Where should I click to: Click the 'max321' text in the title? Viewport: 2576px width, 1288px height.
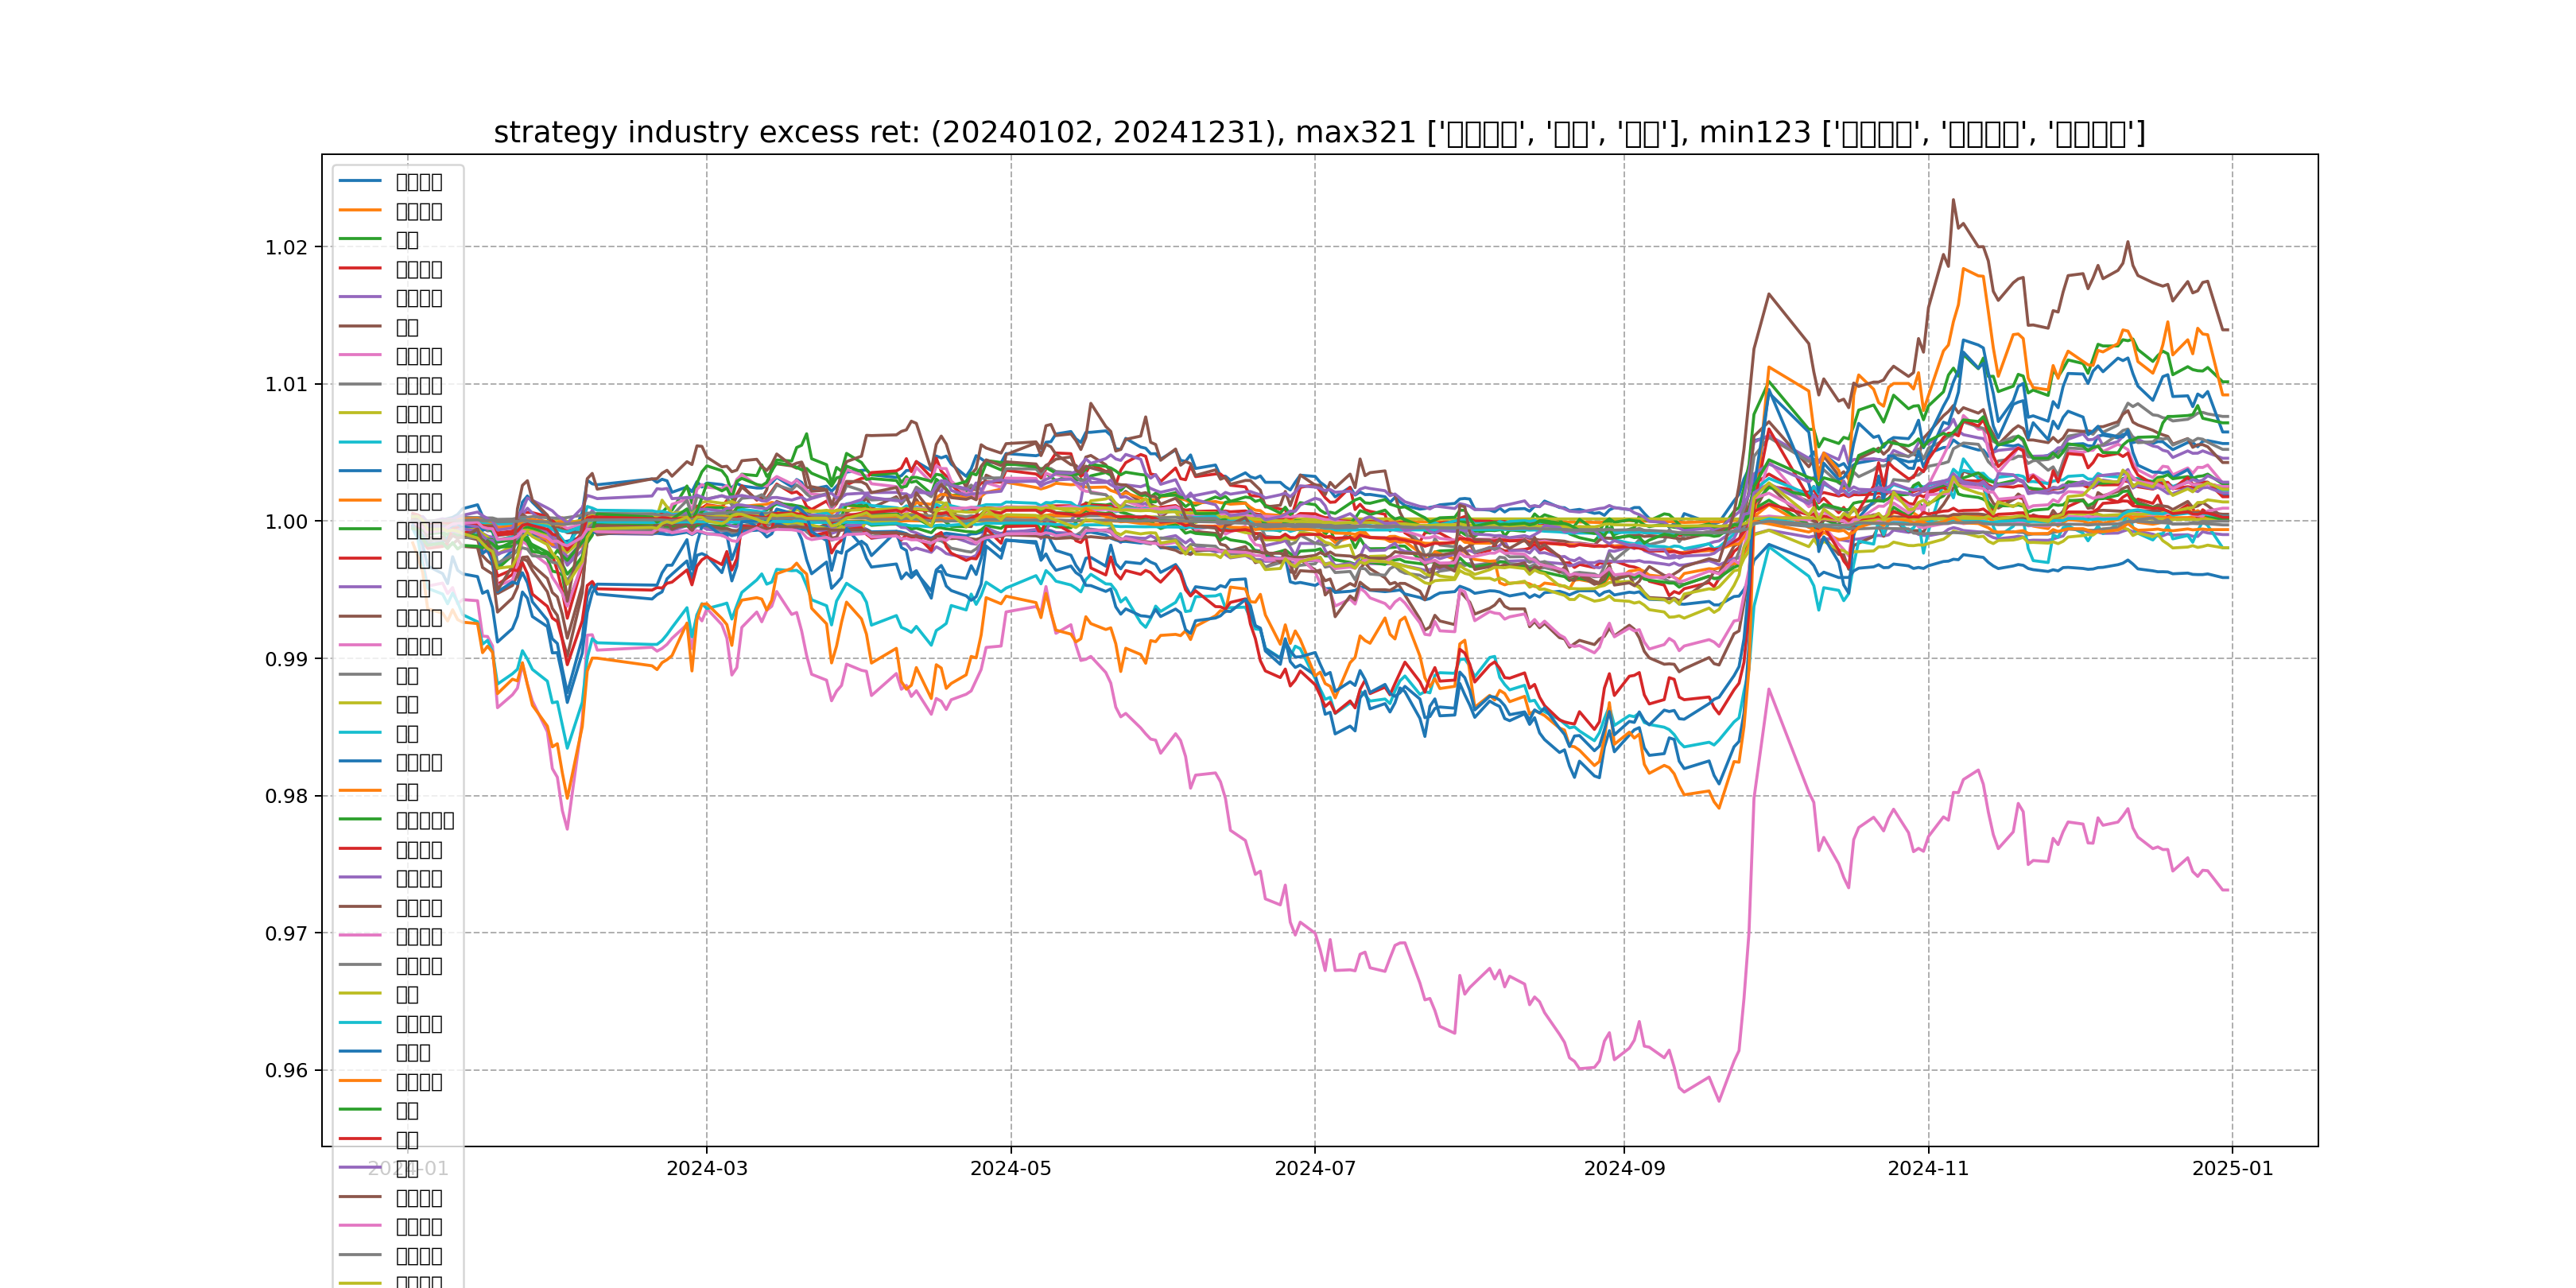[x=1355, y=133]
